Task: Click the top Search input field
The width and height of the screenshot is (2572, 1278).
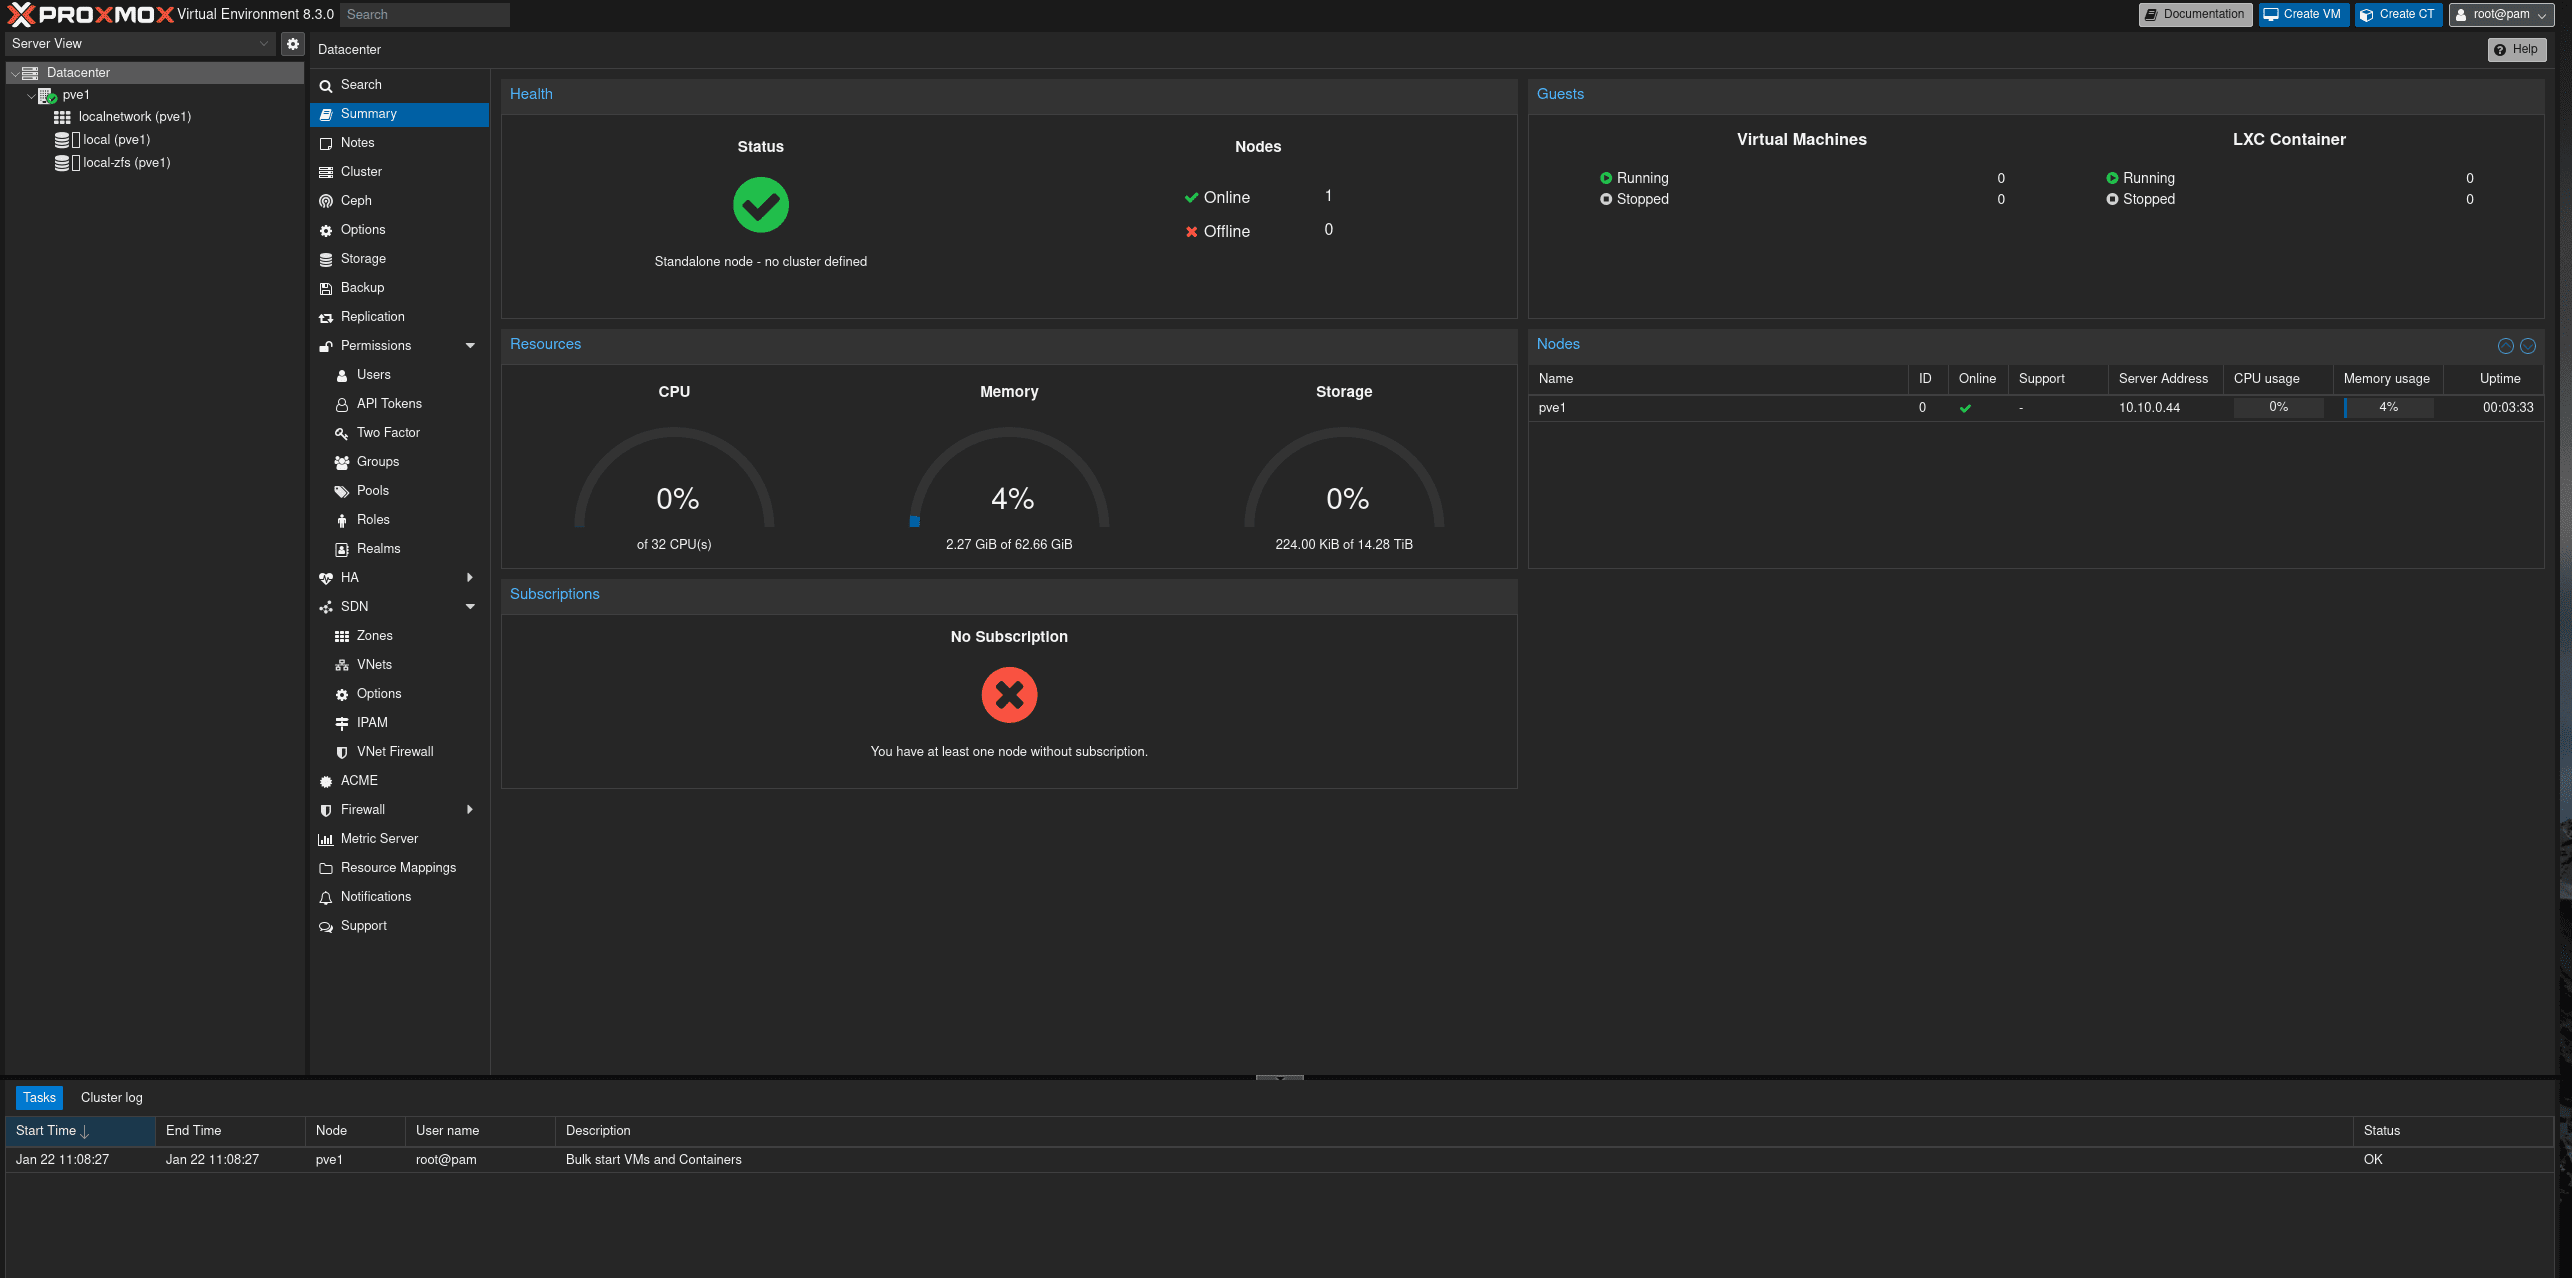Action: click(424, 14)
